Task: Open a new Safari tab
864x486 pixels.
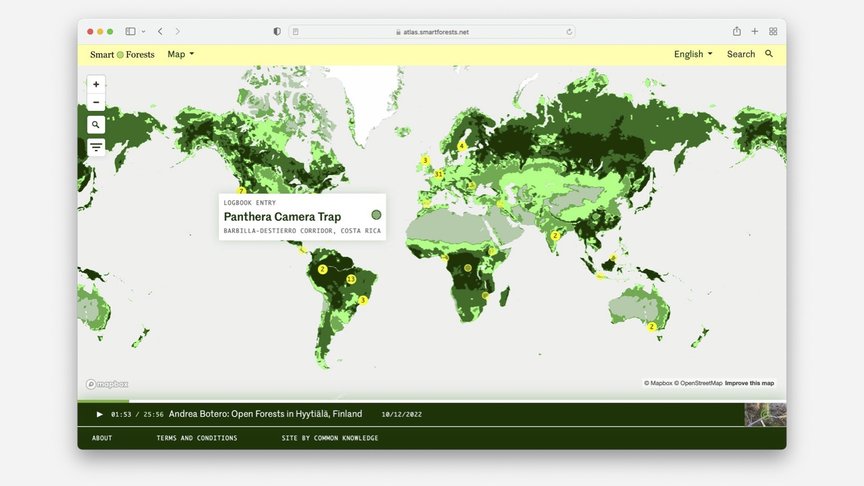Action: (x=755, y=31)
